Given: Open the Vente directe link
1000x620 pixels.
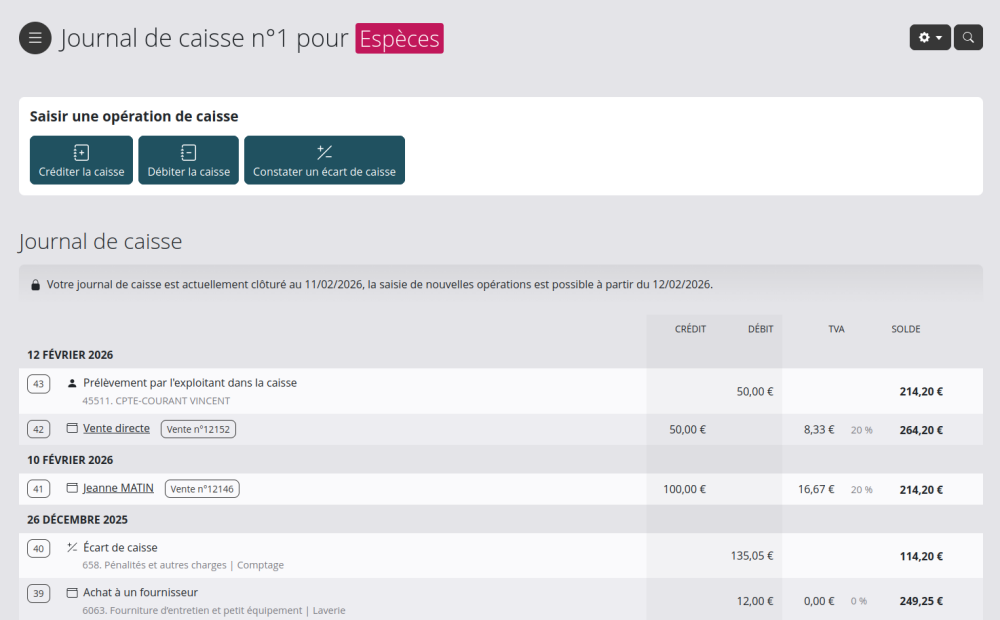Looking at the screenshot, I should 116,429.
